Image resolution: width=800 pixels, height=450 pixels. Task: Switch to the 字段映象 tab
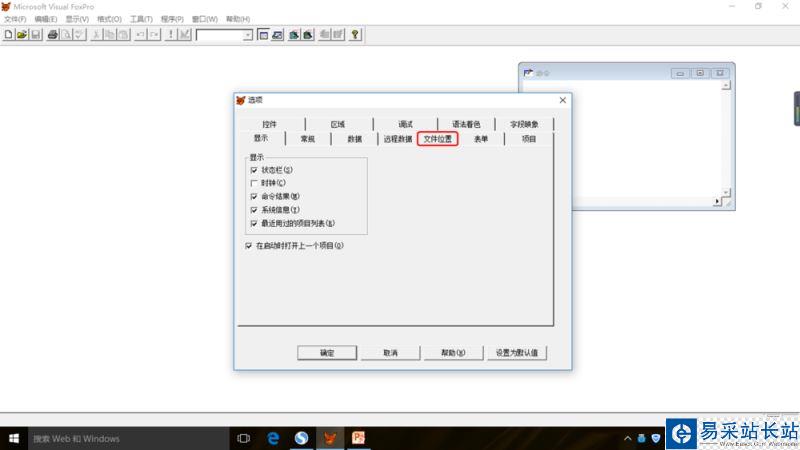pyautogui.click(x=524, y=124)
